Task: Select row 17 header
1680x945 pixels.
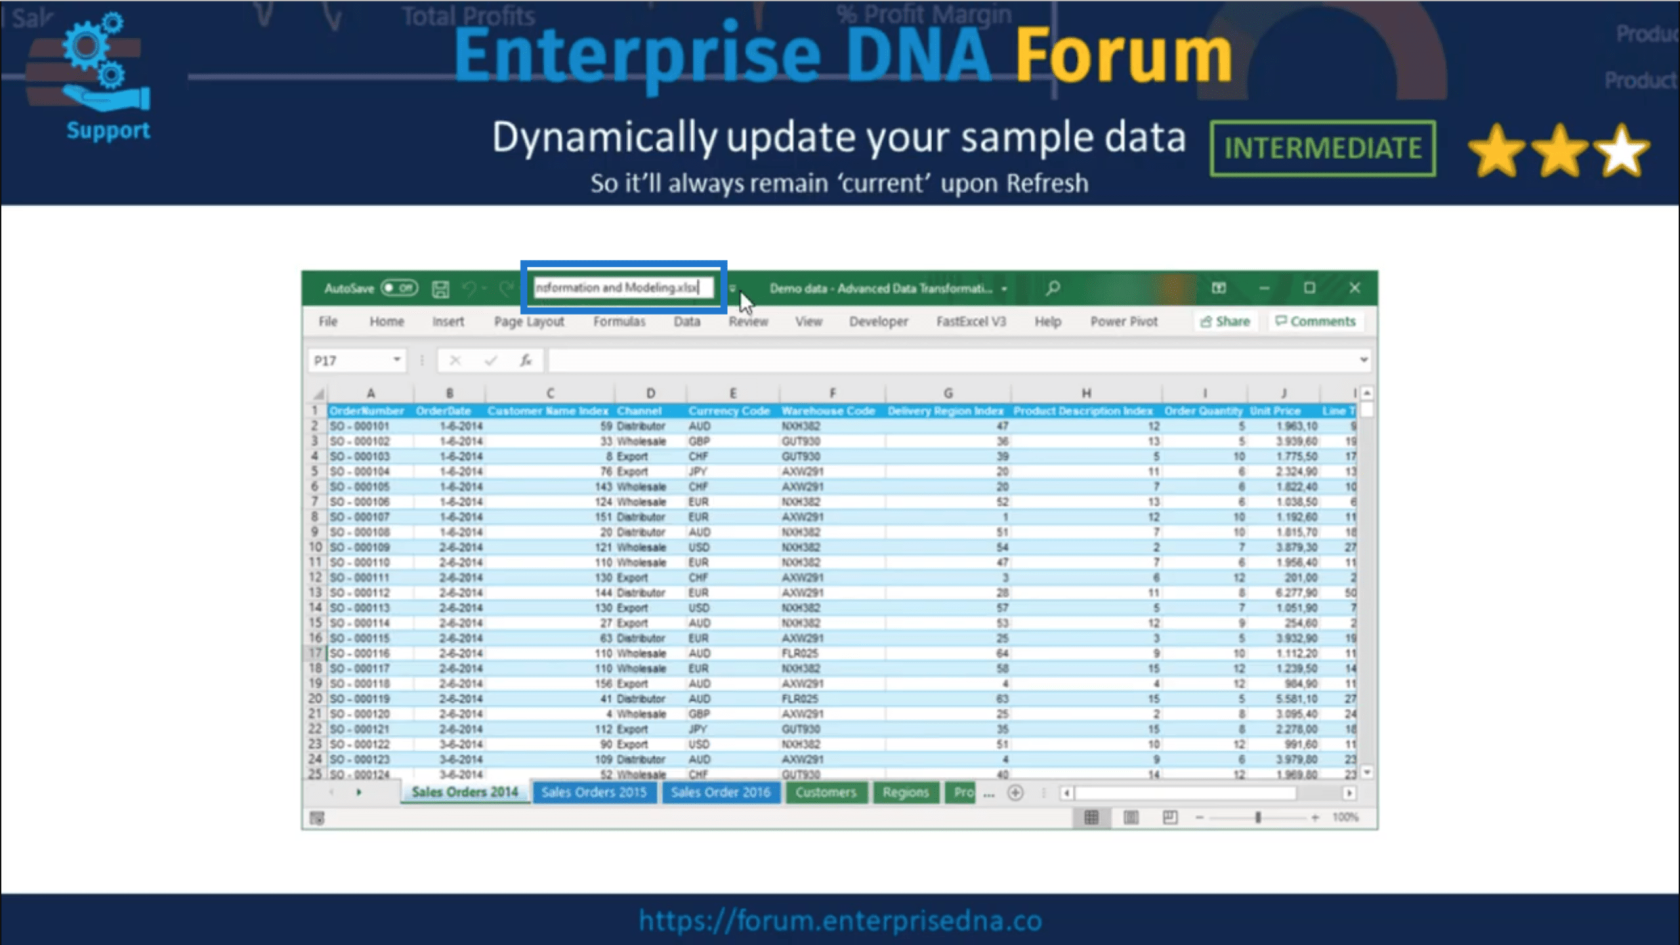Action: pos(315,653)
